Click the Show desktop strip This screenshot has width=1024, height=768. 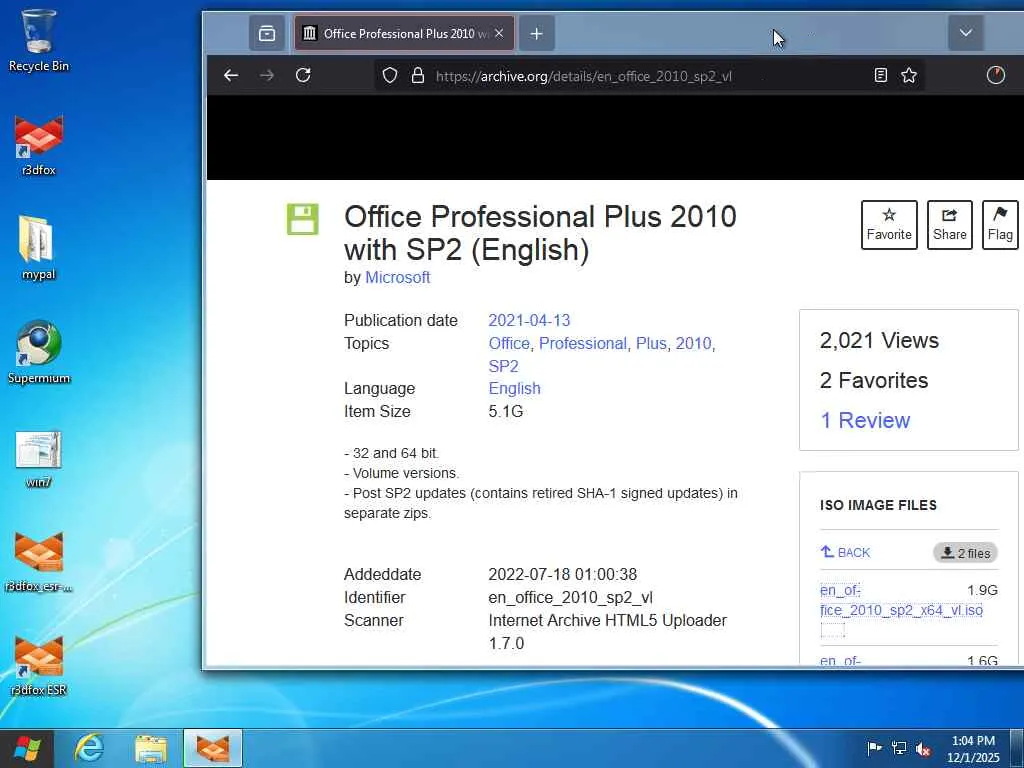click(x=1017, y=748)
